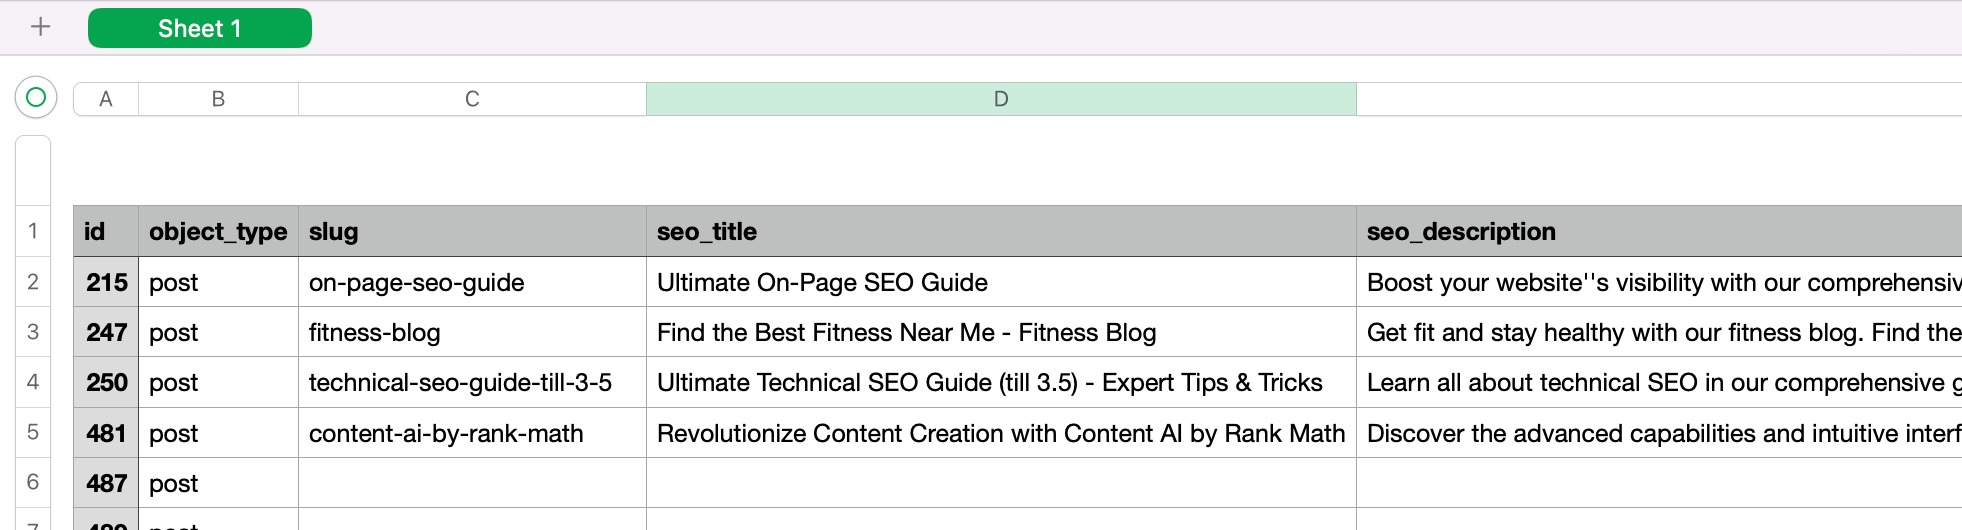
Task: Select column C header
Action: pos(472,99)
